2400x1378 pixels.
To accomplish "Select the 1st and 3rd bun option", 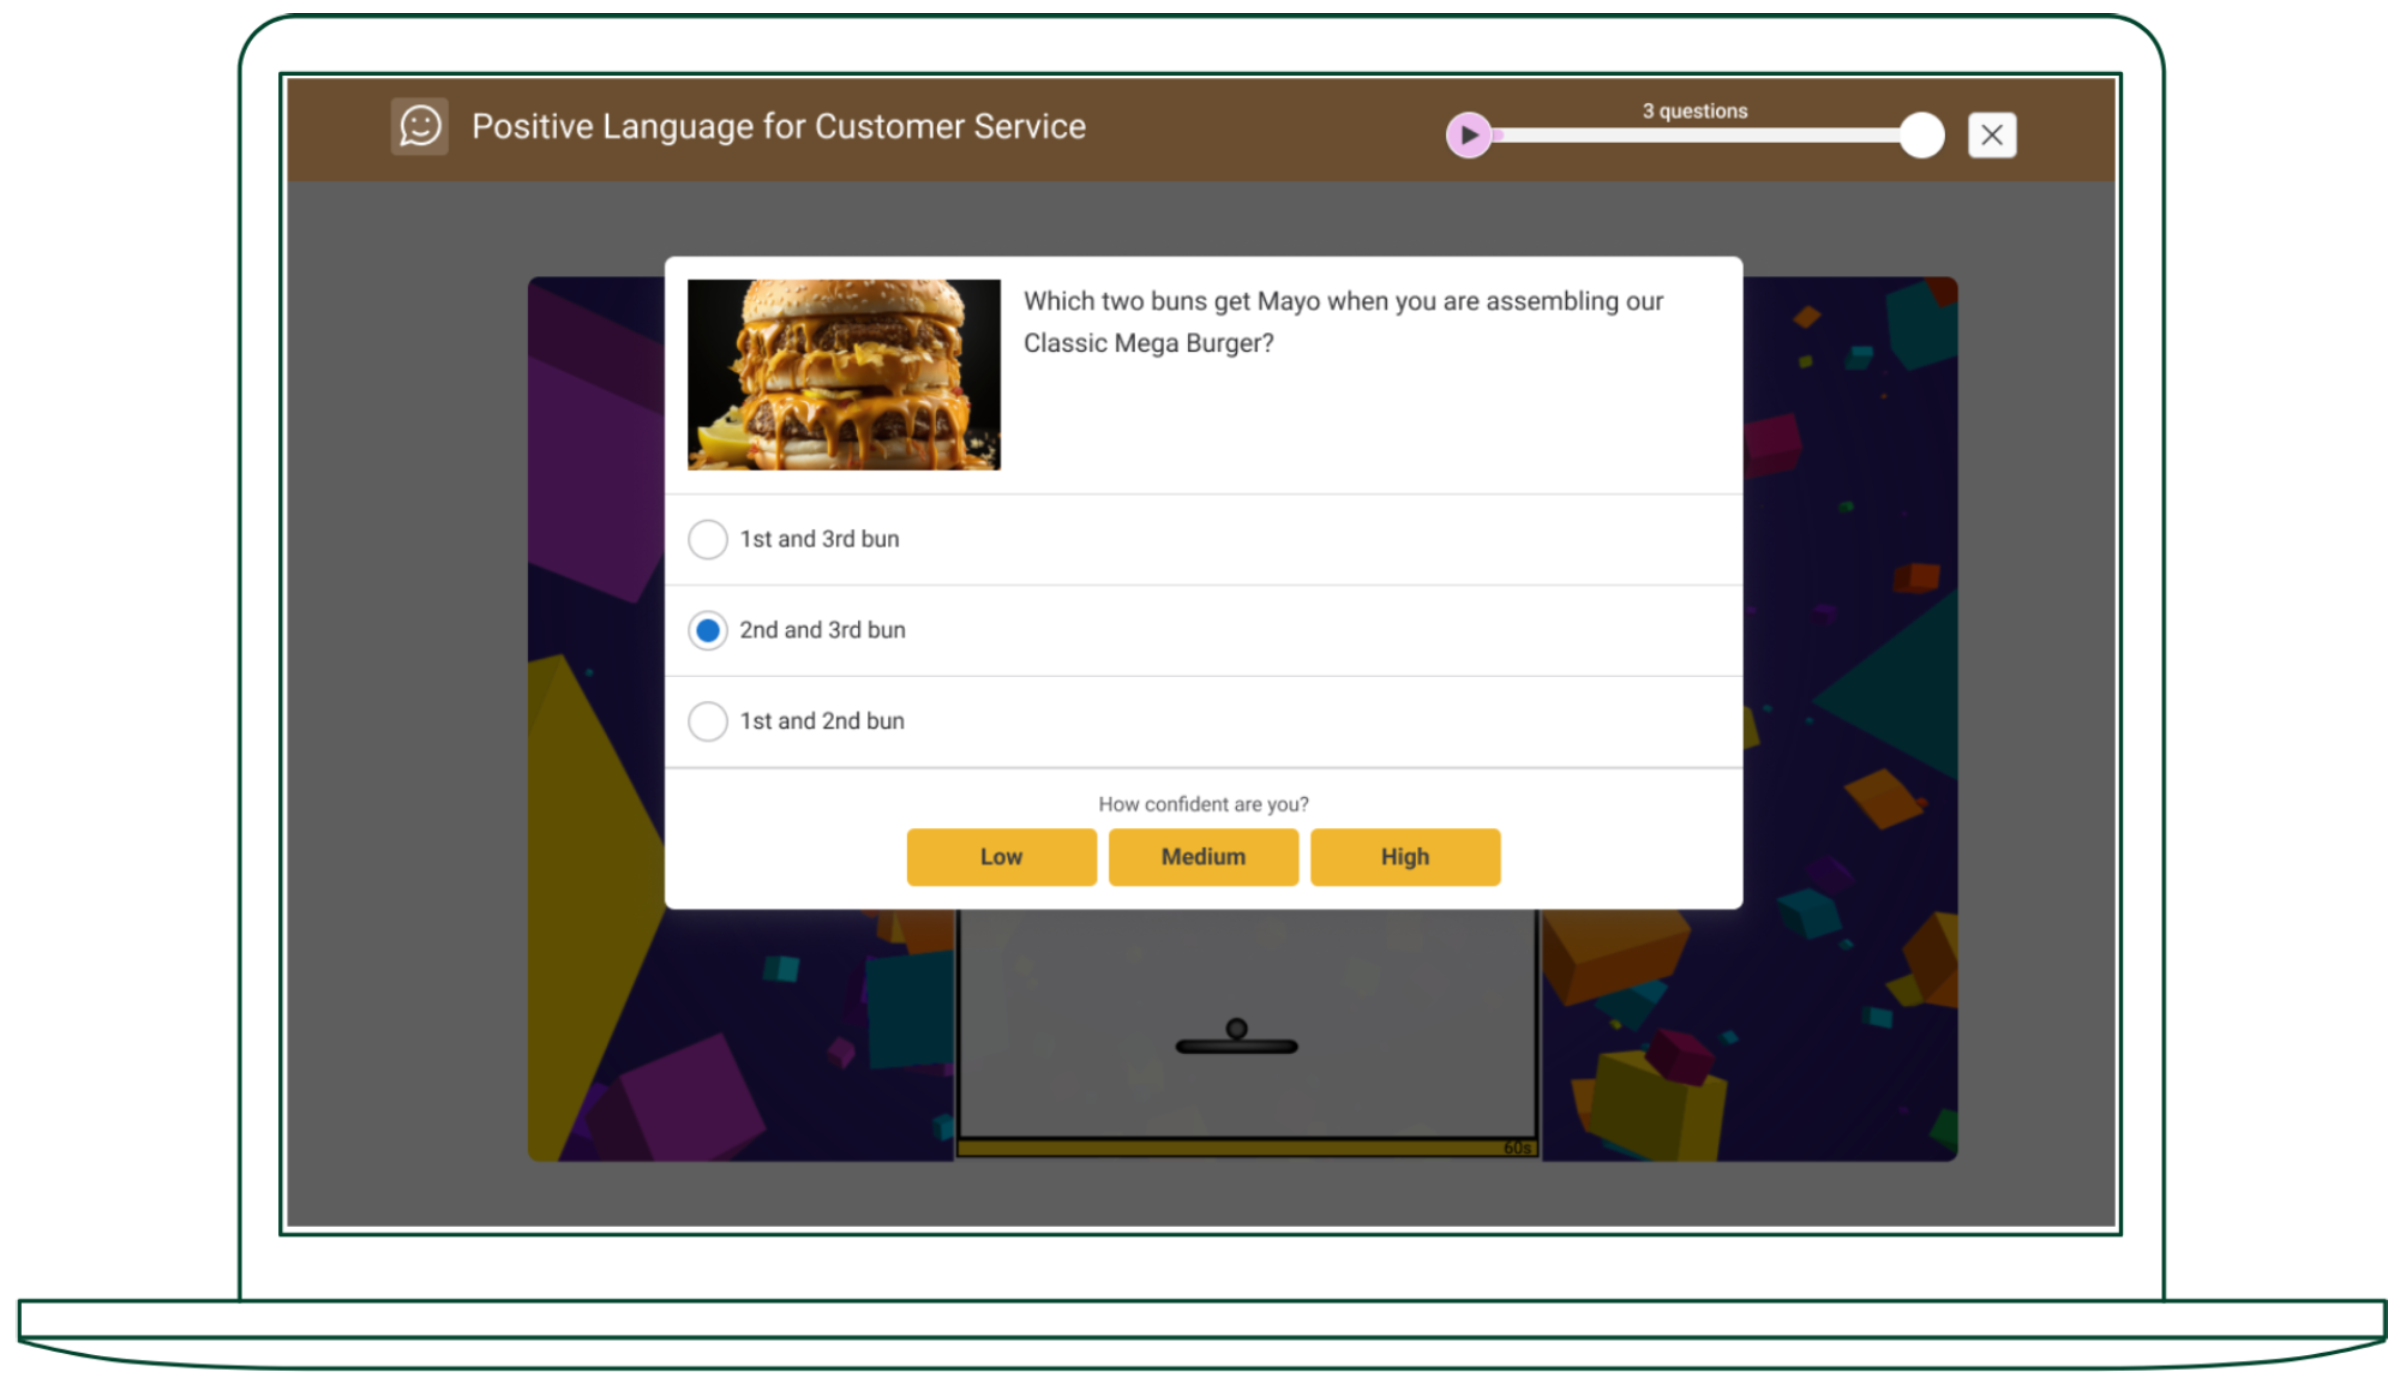I will click(x=708, y=539).
